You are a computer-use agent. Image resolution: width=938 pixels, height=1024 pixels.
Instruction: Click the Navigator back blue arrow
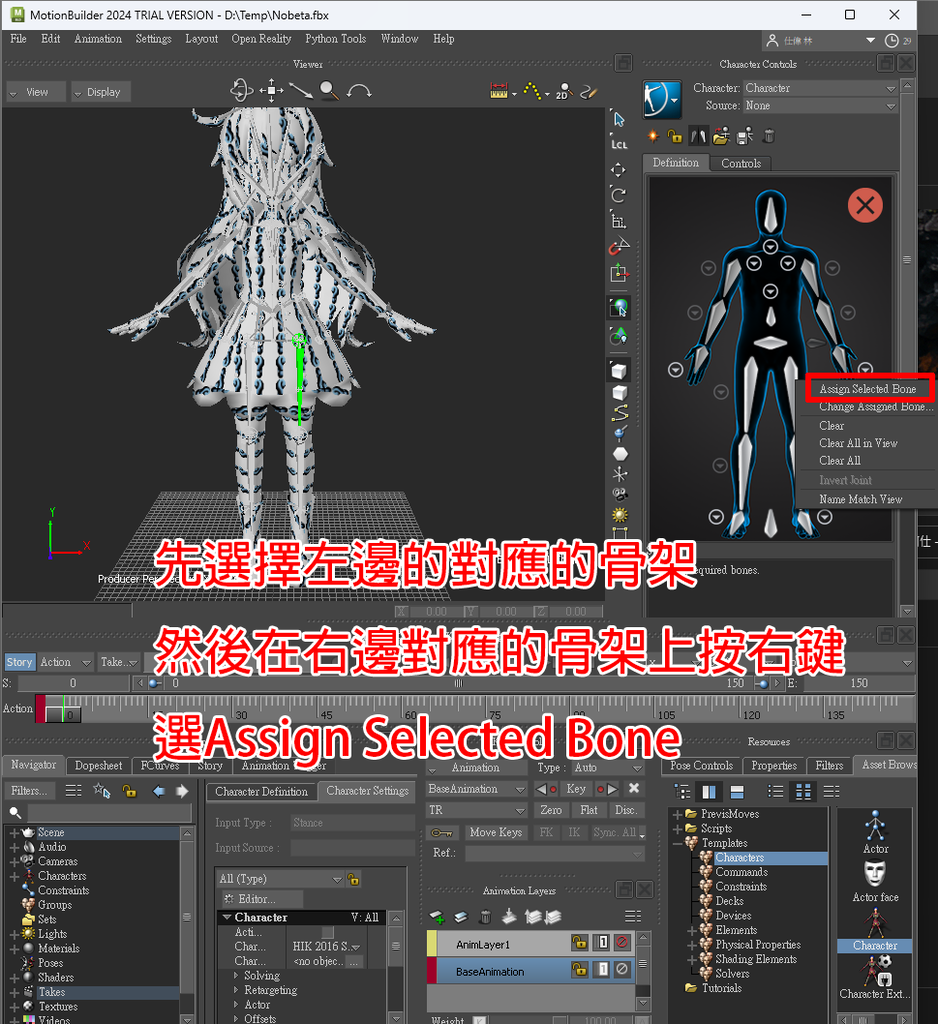click(159, 792)
